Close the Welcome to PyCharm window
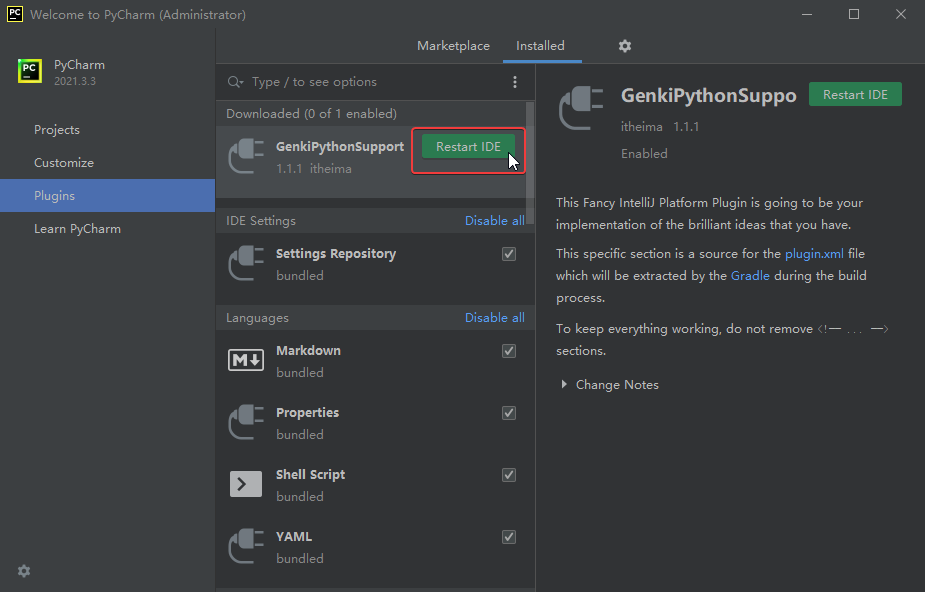The height and width of the screenshot is (592, 925). (901, 14)
